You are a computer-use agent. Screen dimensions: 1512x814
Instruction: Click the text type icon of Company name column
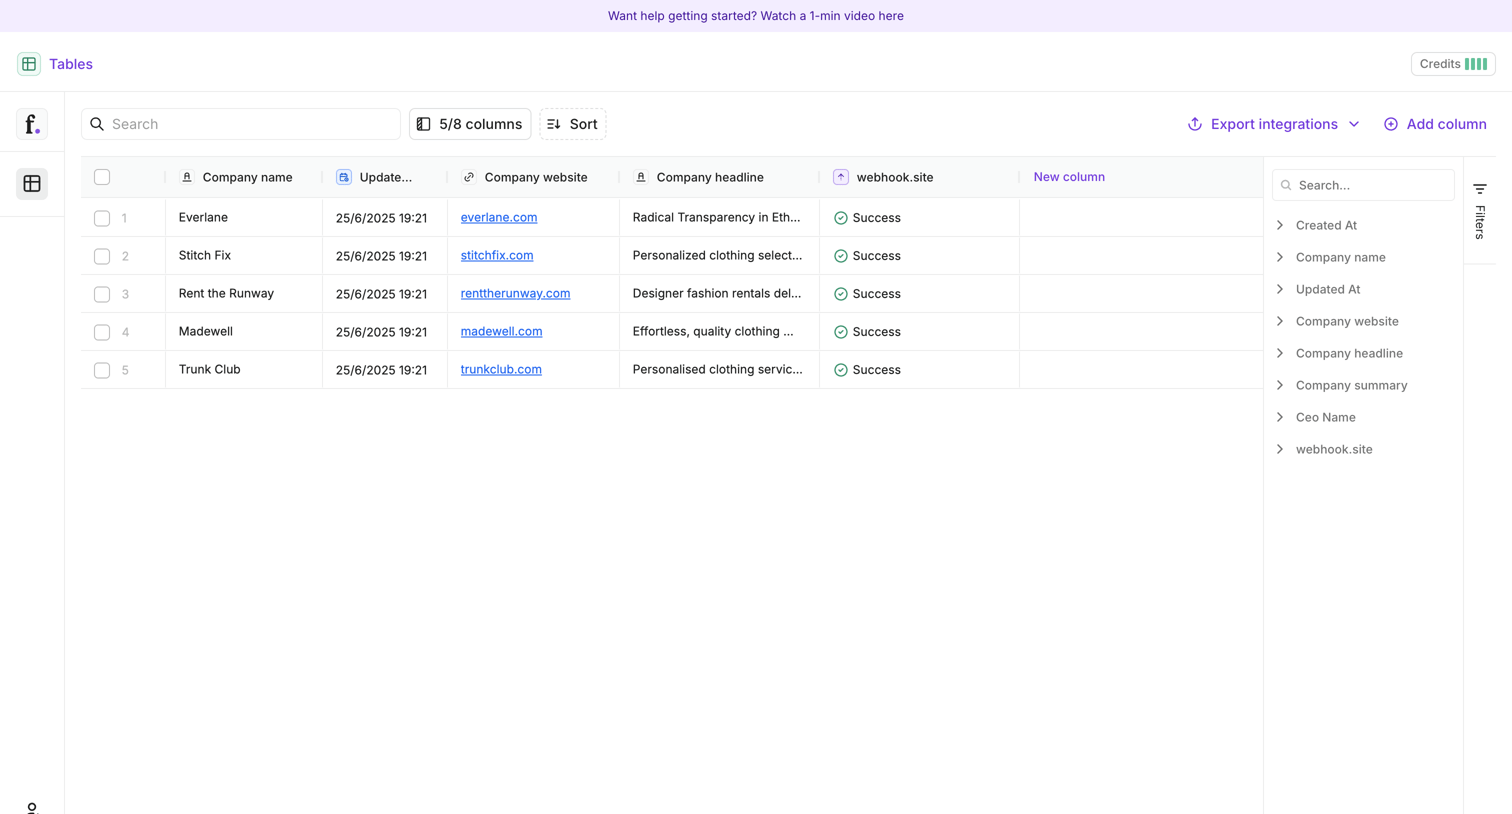tap(186, 177)
